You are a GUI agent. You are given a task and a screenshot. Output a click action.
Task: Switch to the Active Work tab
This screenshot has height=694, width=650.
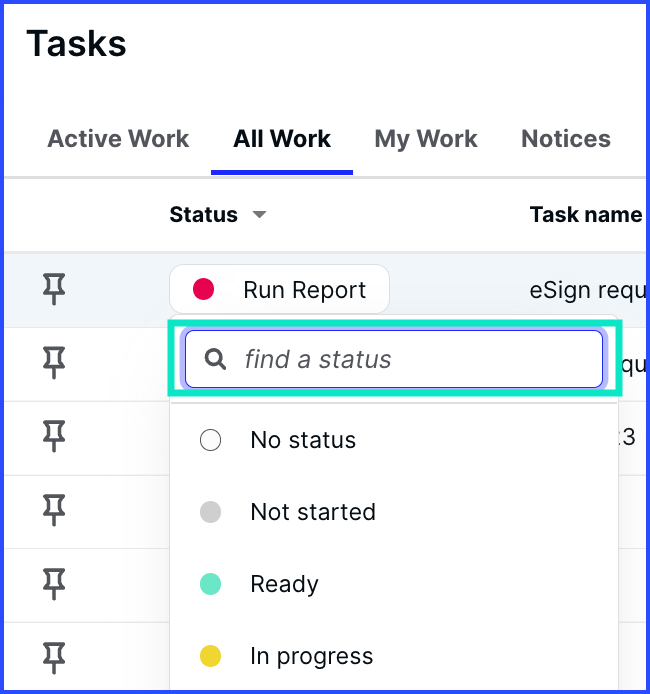[118, 139]
